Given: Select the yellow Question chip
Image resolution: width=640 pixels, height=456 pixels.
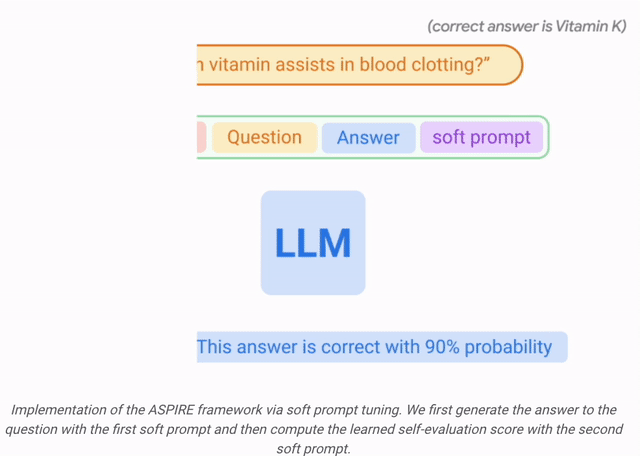Looking at the screenshot, I should tap(264, 138).
